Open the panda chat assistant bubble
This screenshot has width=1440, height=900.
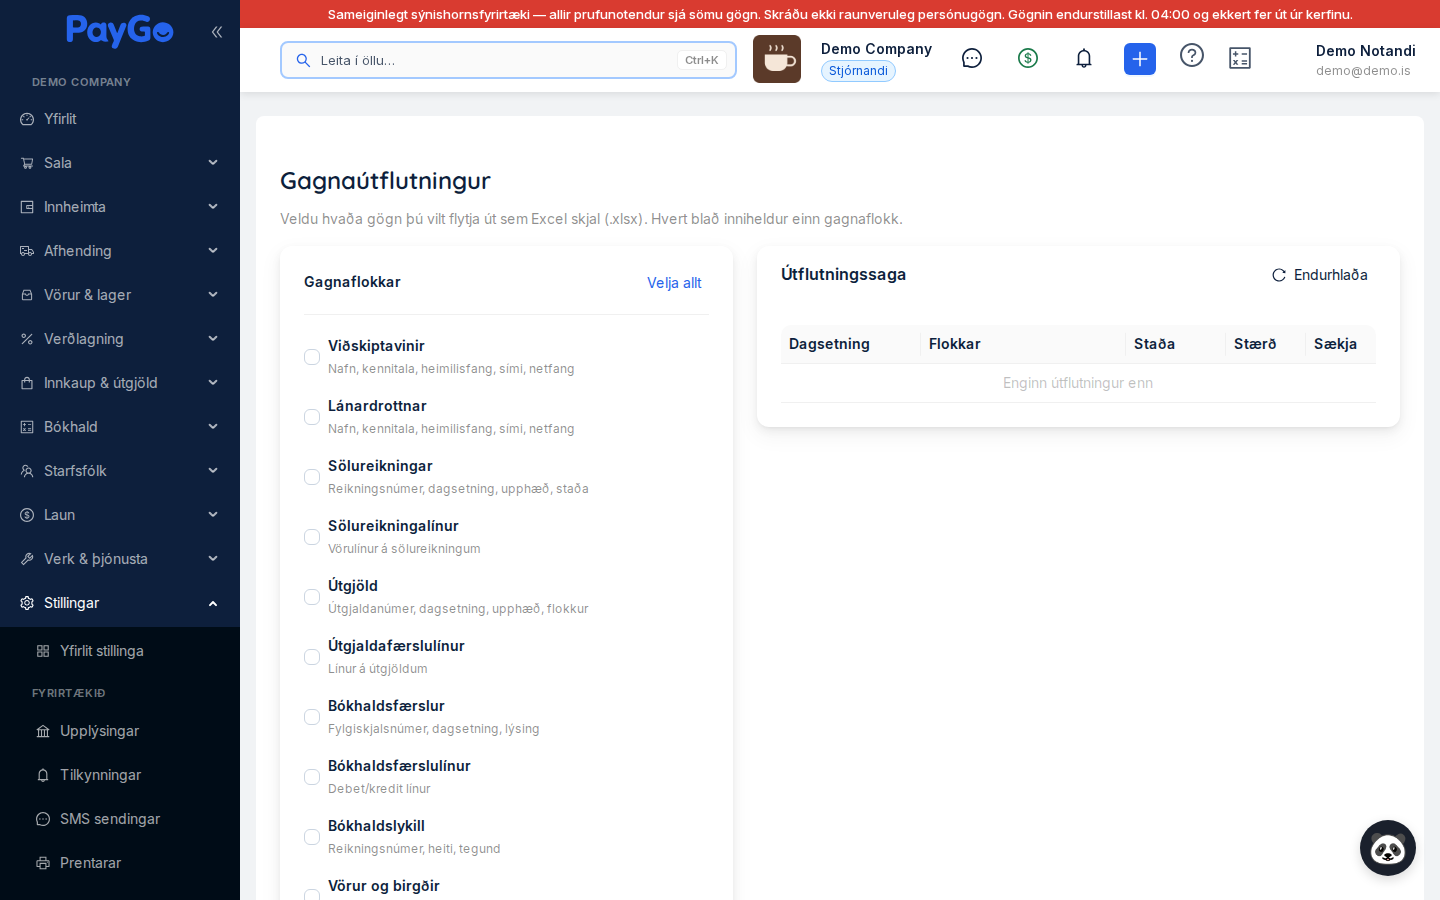(x=1388, y=848)
